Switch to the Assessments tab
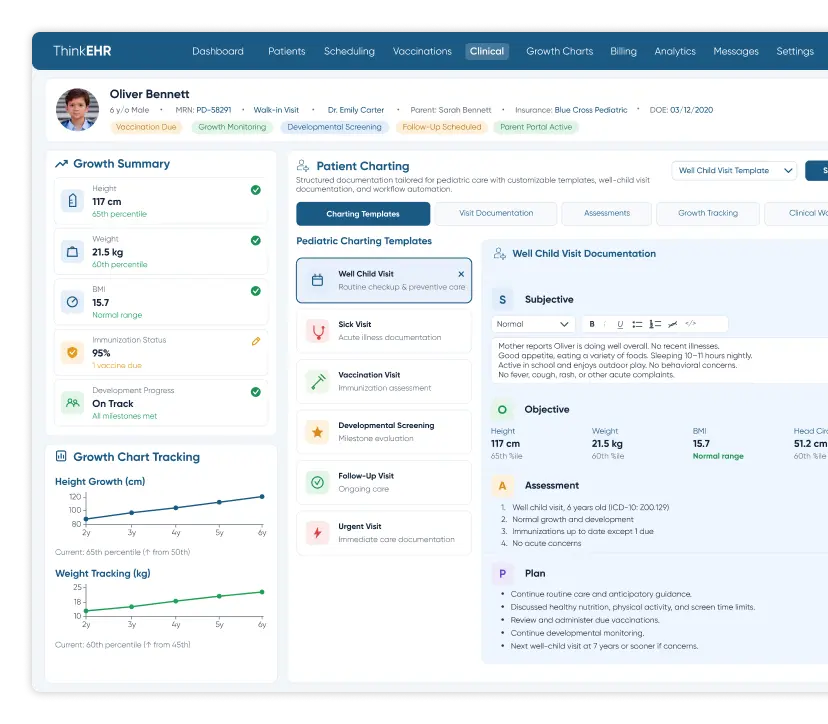Viewport: 828px width, 724px height. [x=607, y=213]
